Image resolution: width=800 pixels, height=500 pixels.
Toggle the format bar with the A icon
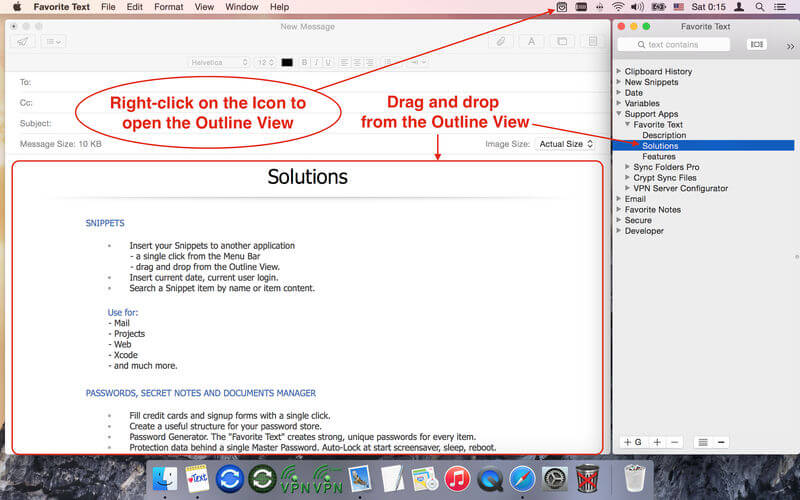pyautogui.click(x=531, y=42)
